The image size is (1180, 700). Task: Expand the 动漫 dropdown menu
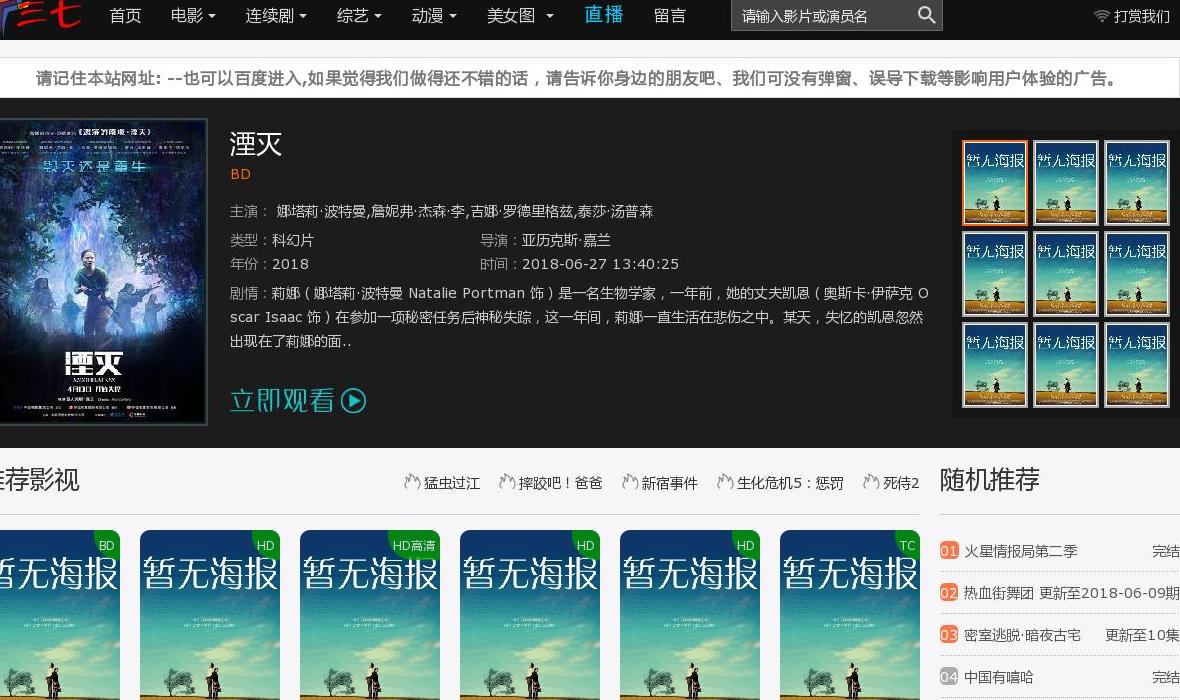point(434,16)
